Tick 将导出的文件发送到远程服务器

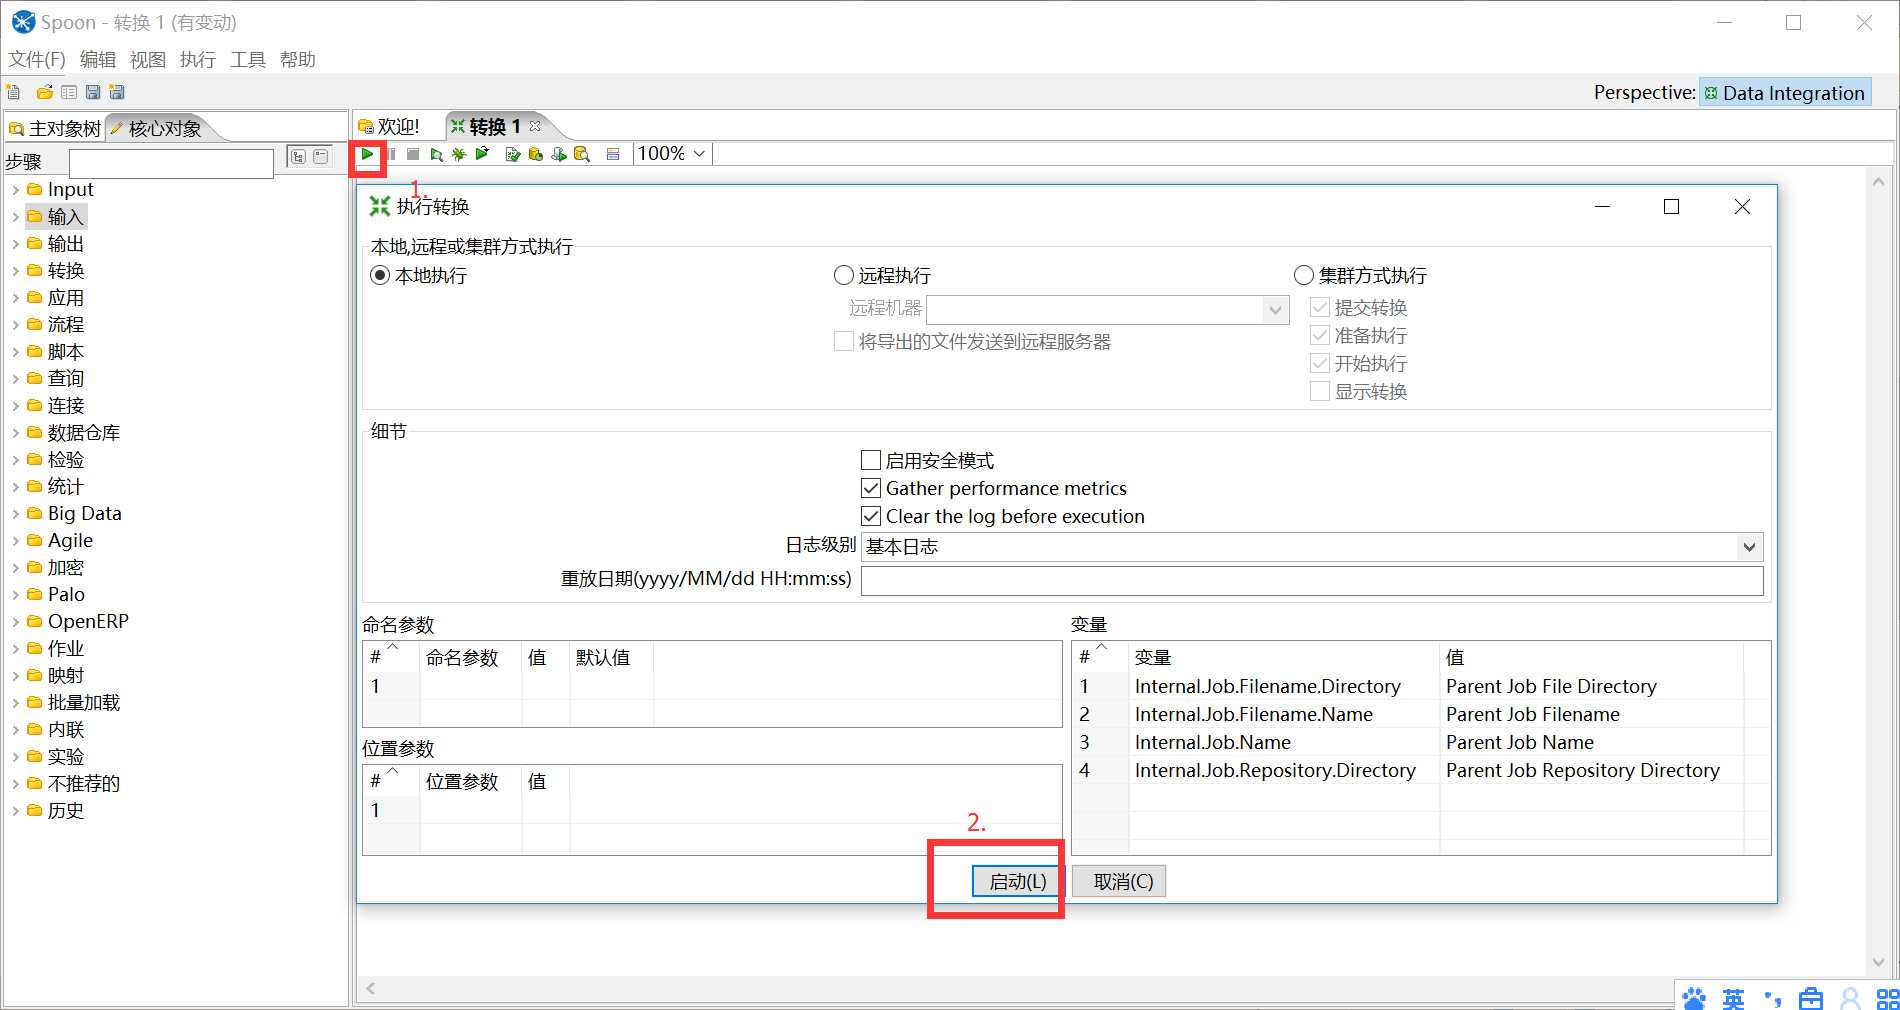pos(844,341)
